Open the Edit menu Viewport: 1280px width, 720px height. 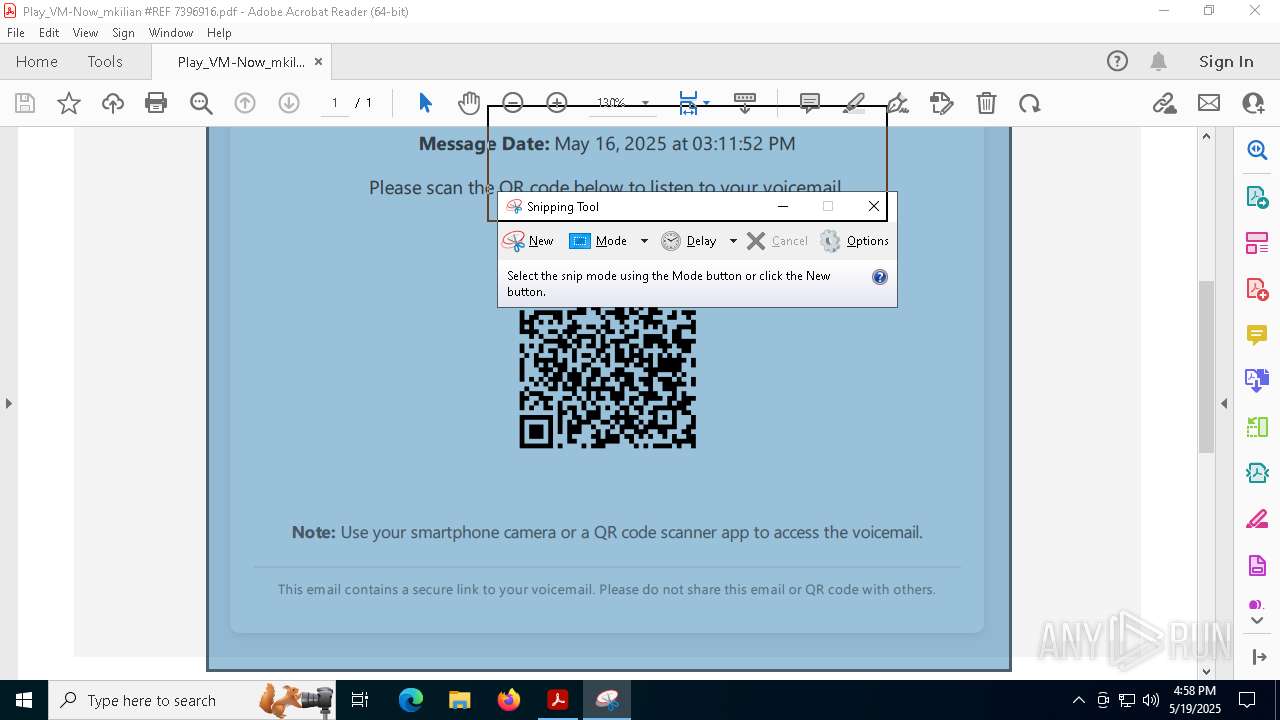(x=49, y=33)
